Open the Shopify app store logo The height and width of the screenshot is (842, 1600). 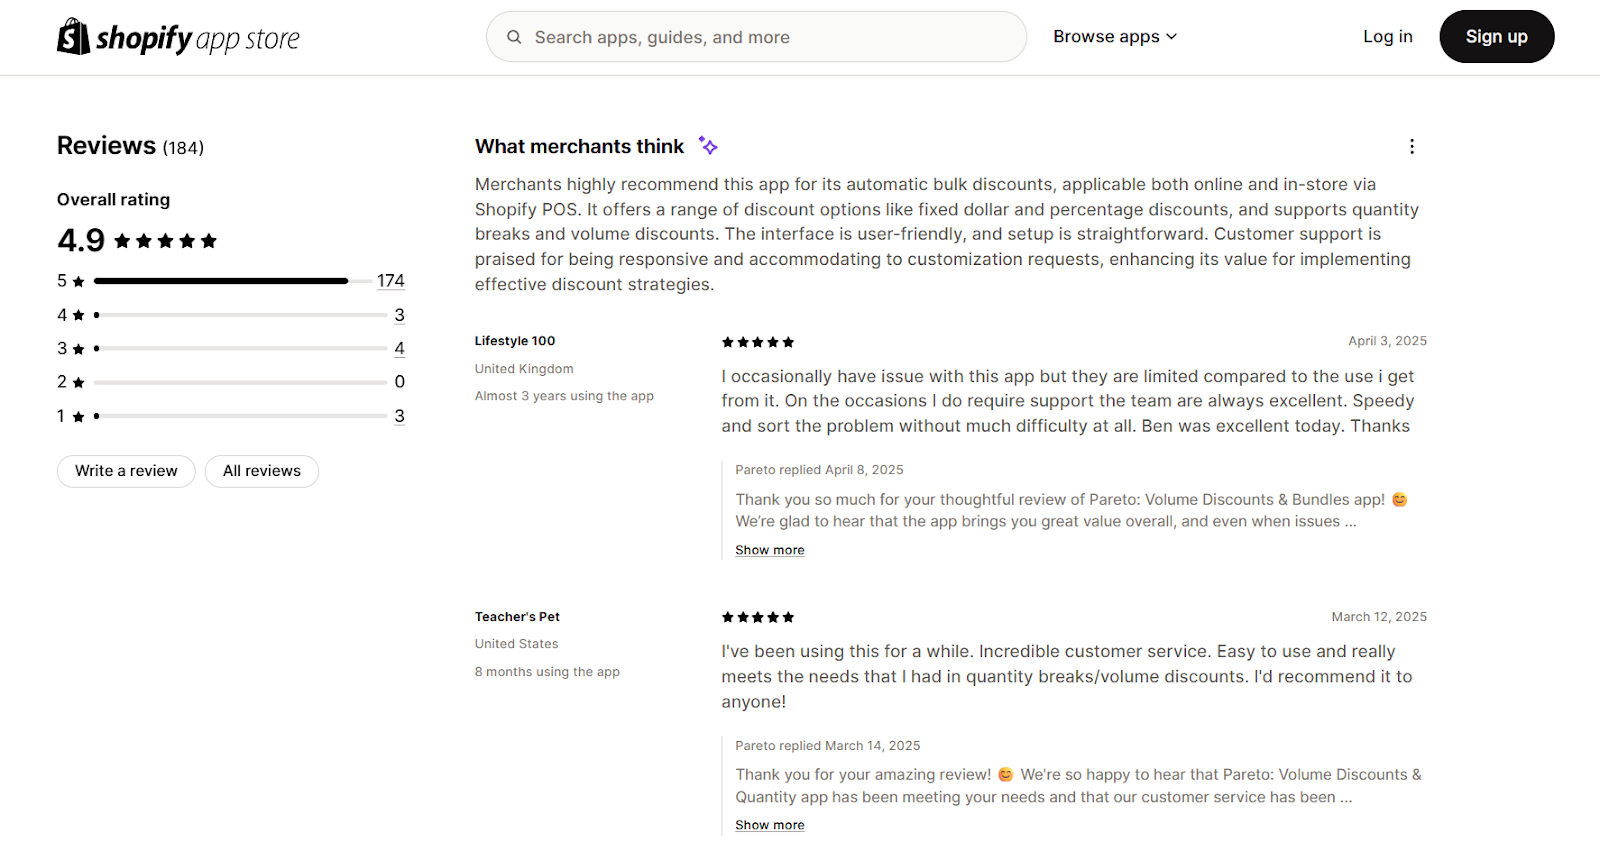coord(178,37)
